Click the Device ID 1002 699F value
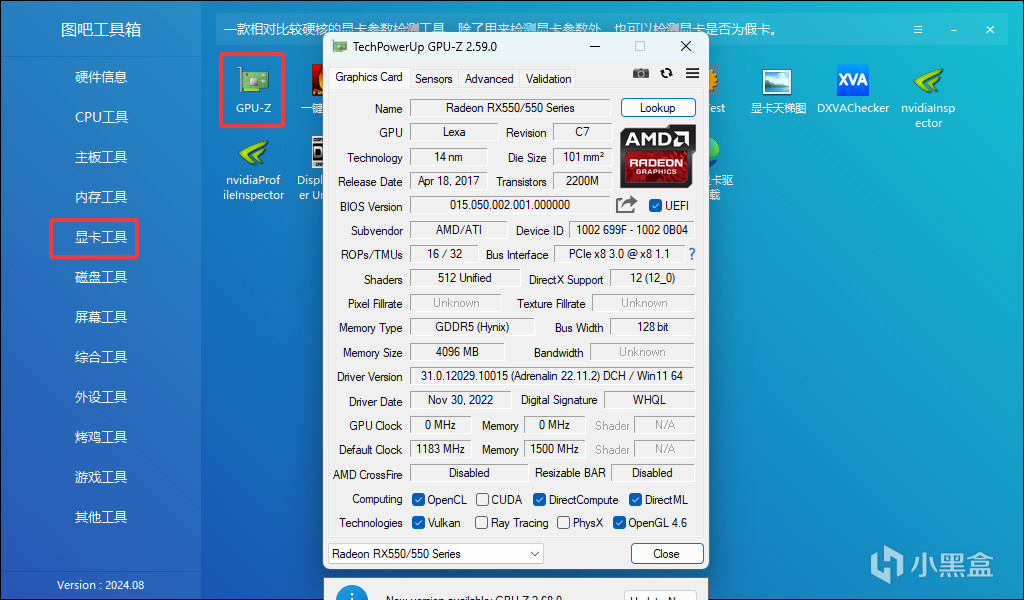Viewport: 1024px width, 600px height. tap(632, 230)
